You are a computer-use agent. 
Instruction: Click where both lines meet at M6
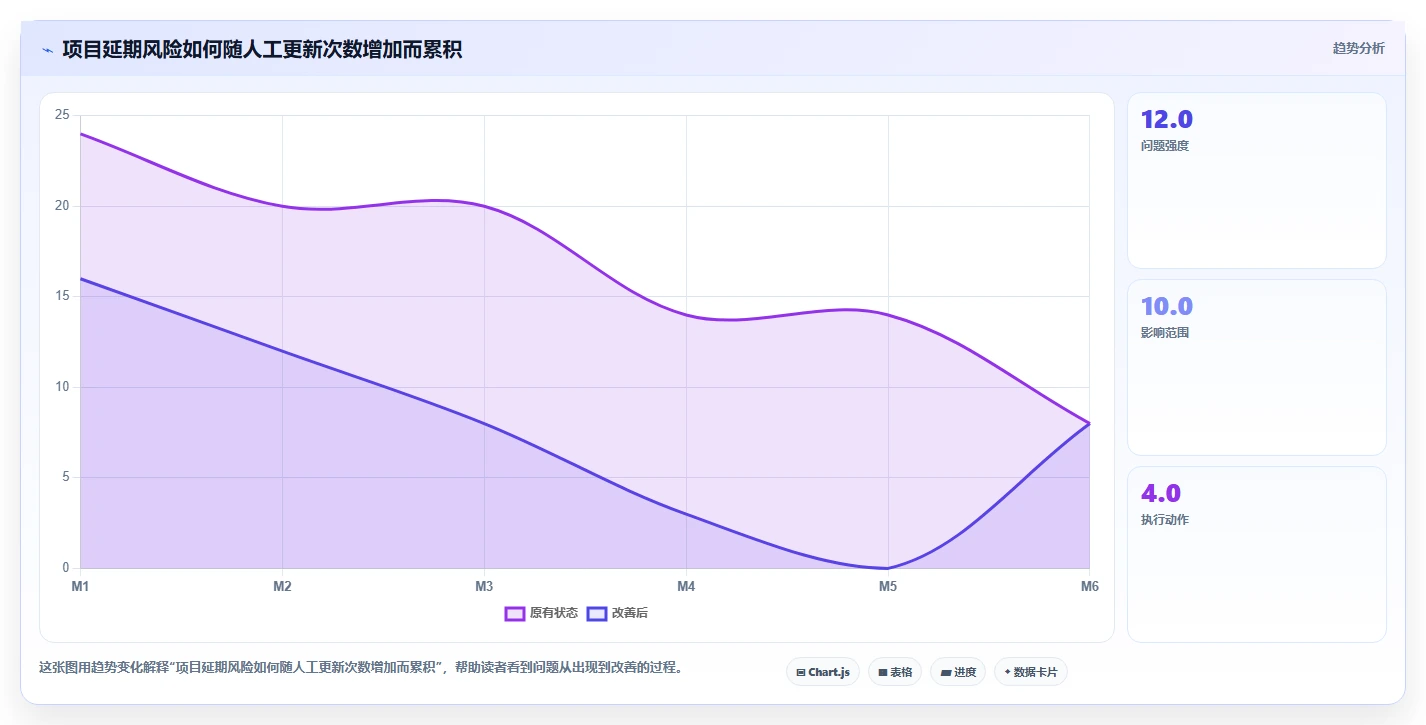(x=1090, y=423)
